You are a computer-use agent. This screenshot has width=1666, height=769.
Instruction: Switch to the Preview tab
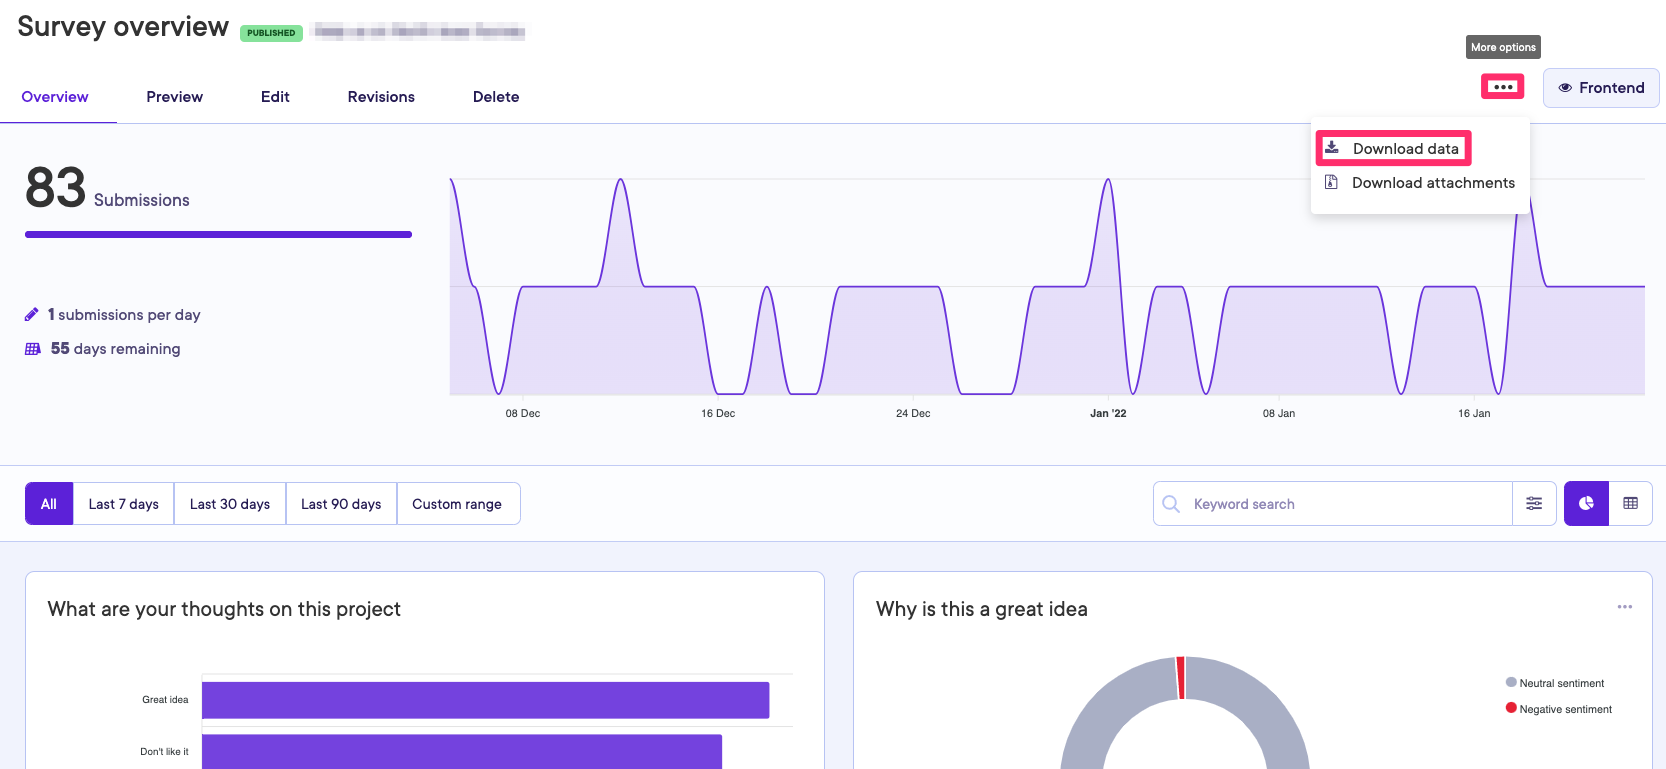pyautogui.click(x=174, y=97)
